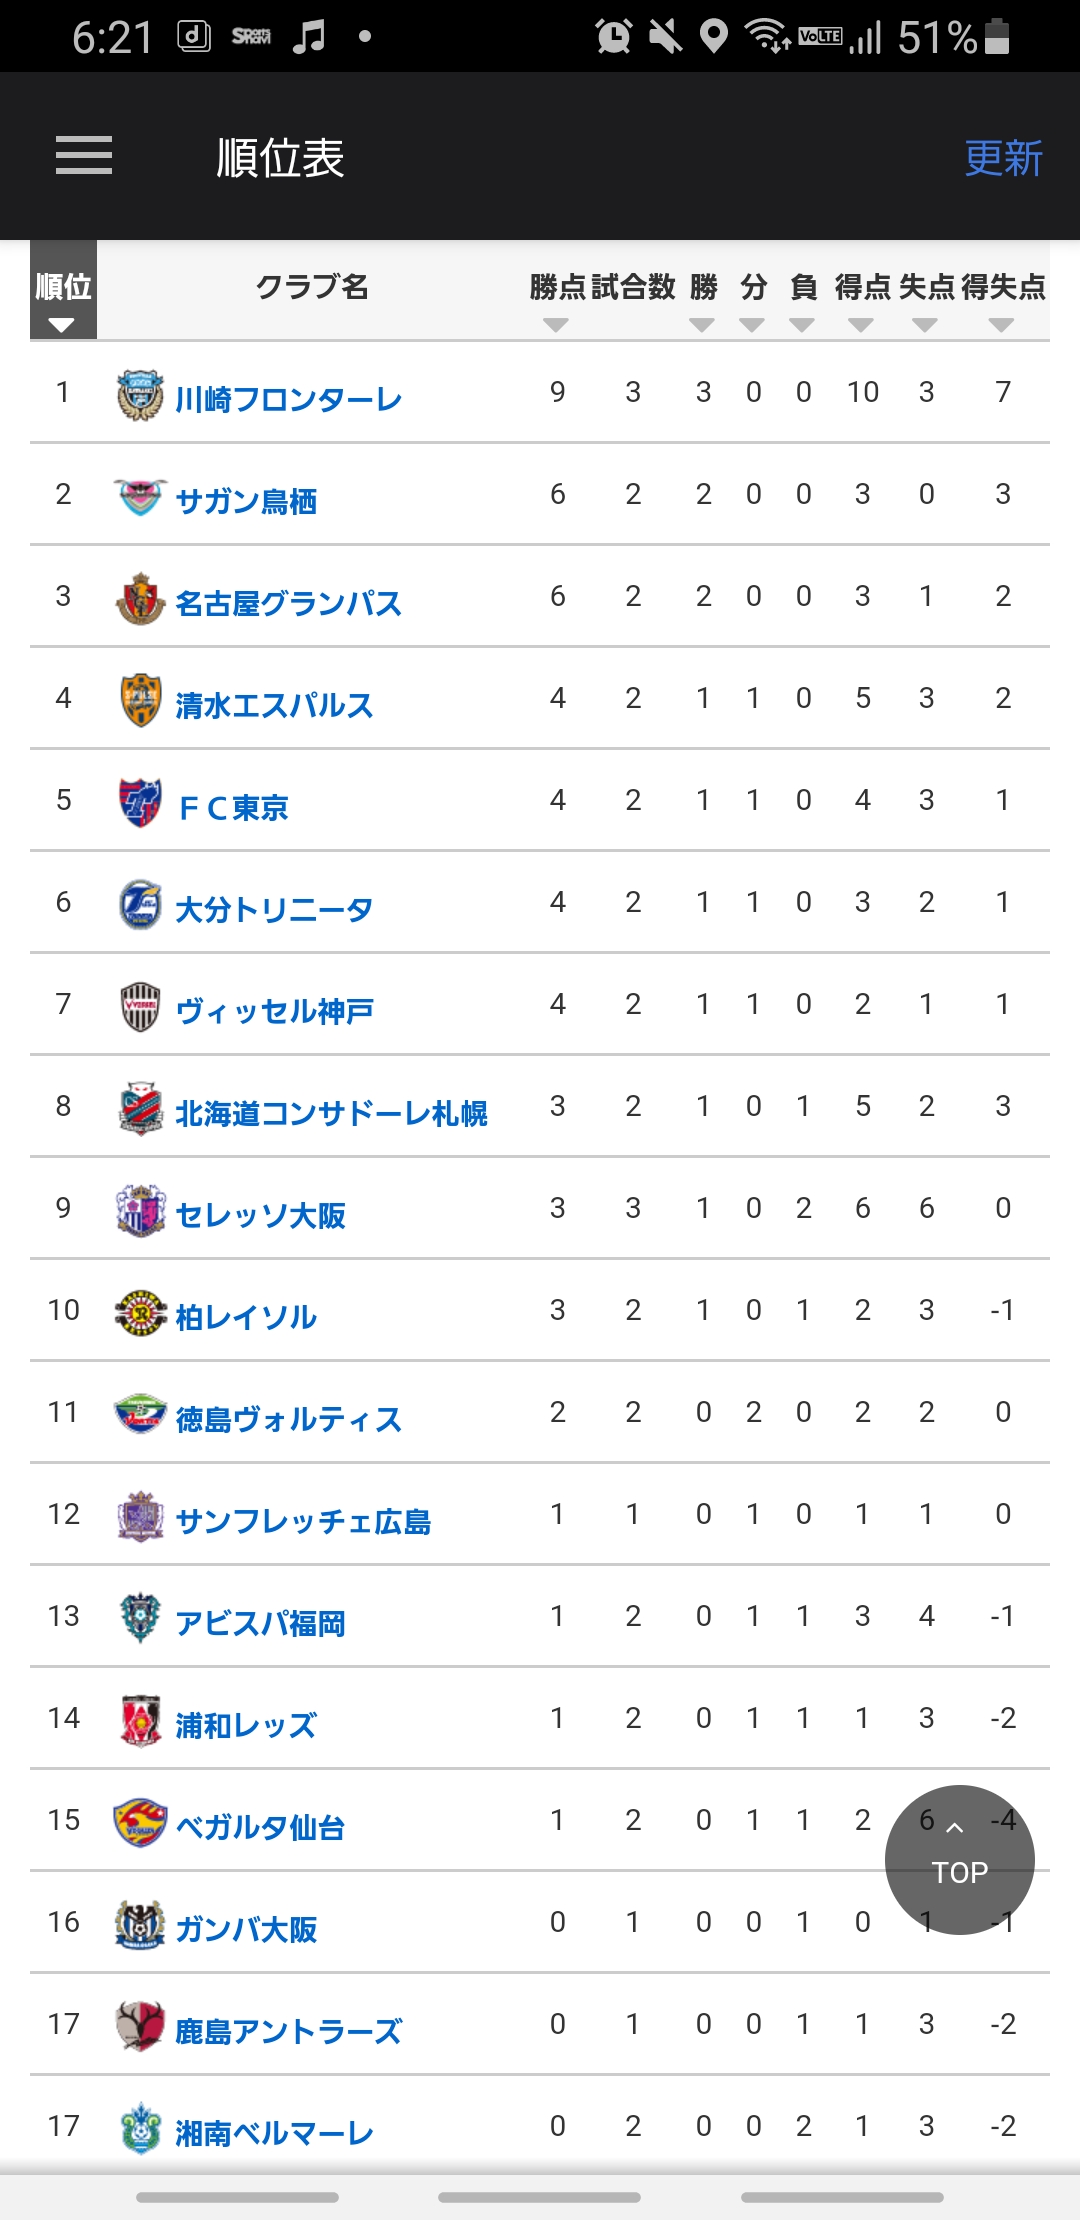Open the hamburger menu
Viewport: 1080px width, 2220px height.
point(84,156)
